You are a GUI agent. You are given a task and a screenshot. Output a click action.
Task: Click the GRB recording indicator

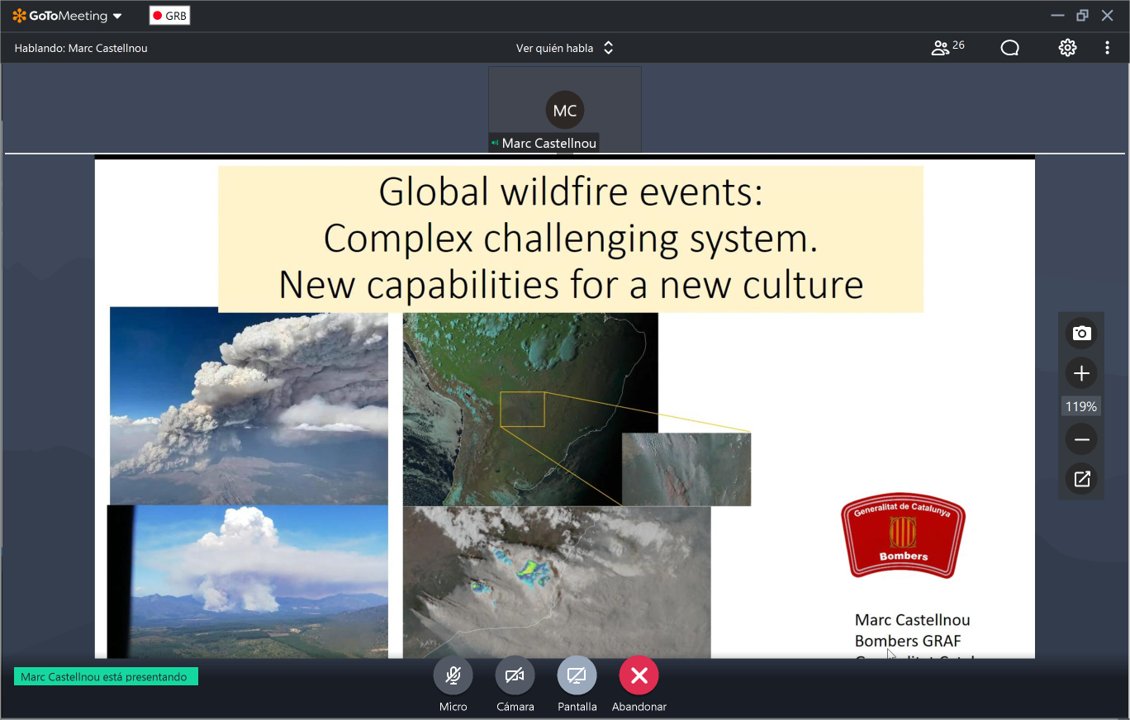(x=170, y=15)
